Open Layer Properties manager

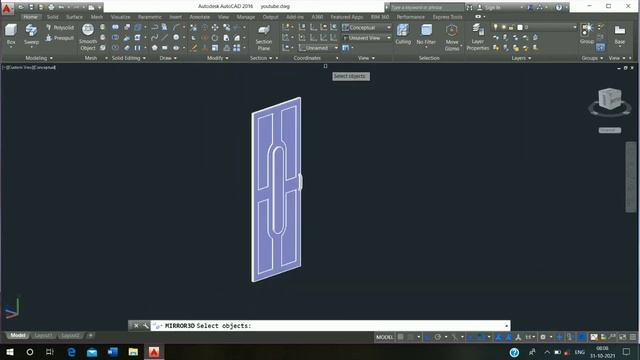point(478,37)
